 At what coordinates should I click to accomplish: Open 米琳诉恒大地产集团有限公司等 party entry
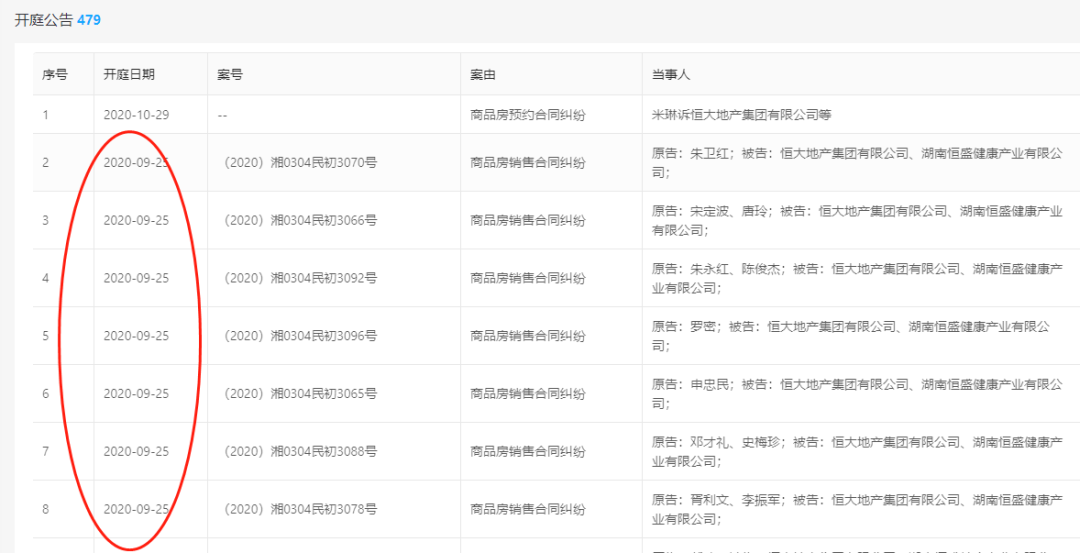(x=742, y=115)
